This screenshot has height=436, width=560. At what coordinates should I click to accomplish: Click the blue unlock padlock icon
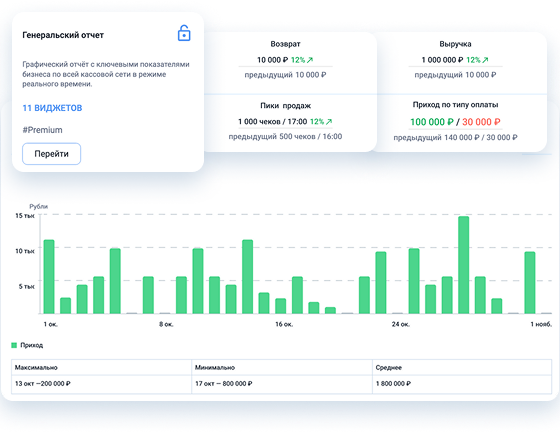(x=184, y=33)
